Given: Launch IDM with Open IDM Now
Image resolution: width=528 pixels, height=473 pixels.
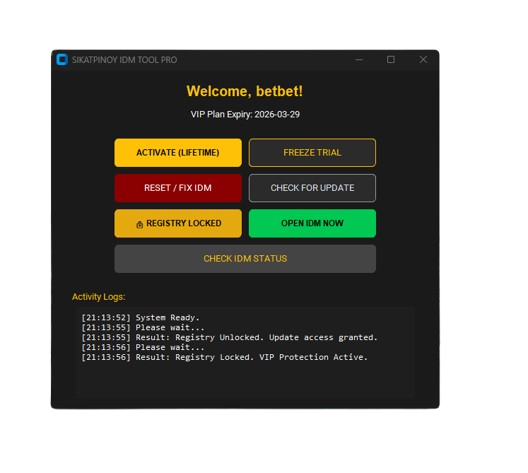Looking at the screenshot, I should click(312, 223).
